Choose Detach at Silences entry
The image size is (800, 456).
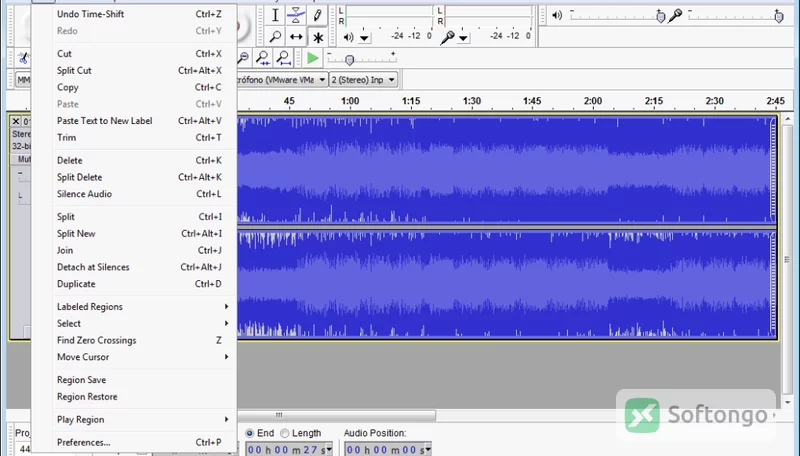pos(145,267)
